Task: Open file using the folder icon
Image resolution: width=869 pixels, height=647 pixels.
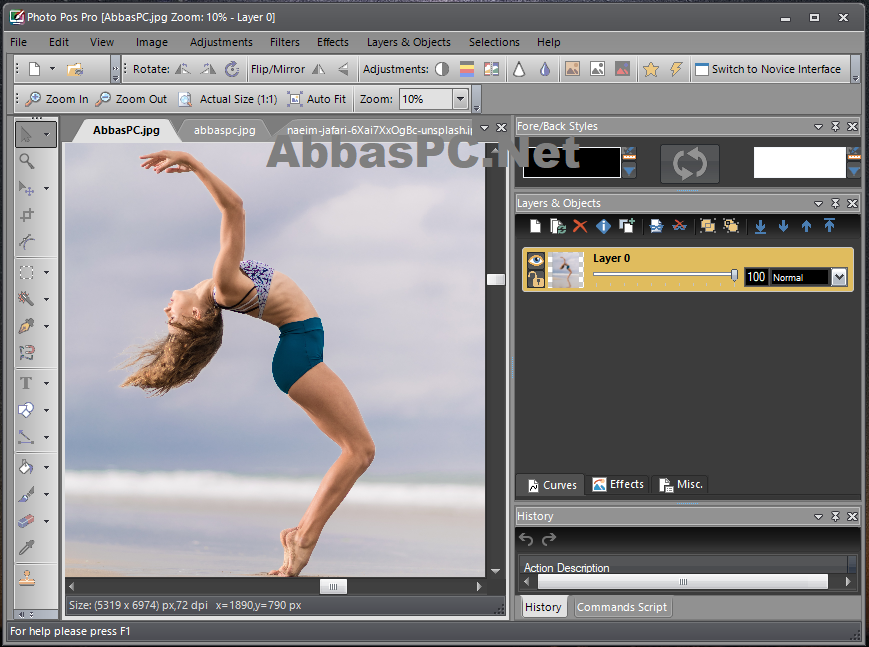Action: click(75, 69)
